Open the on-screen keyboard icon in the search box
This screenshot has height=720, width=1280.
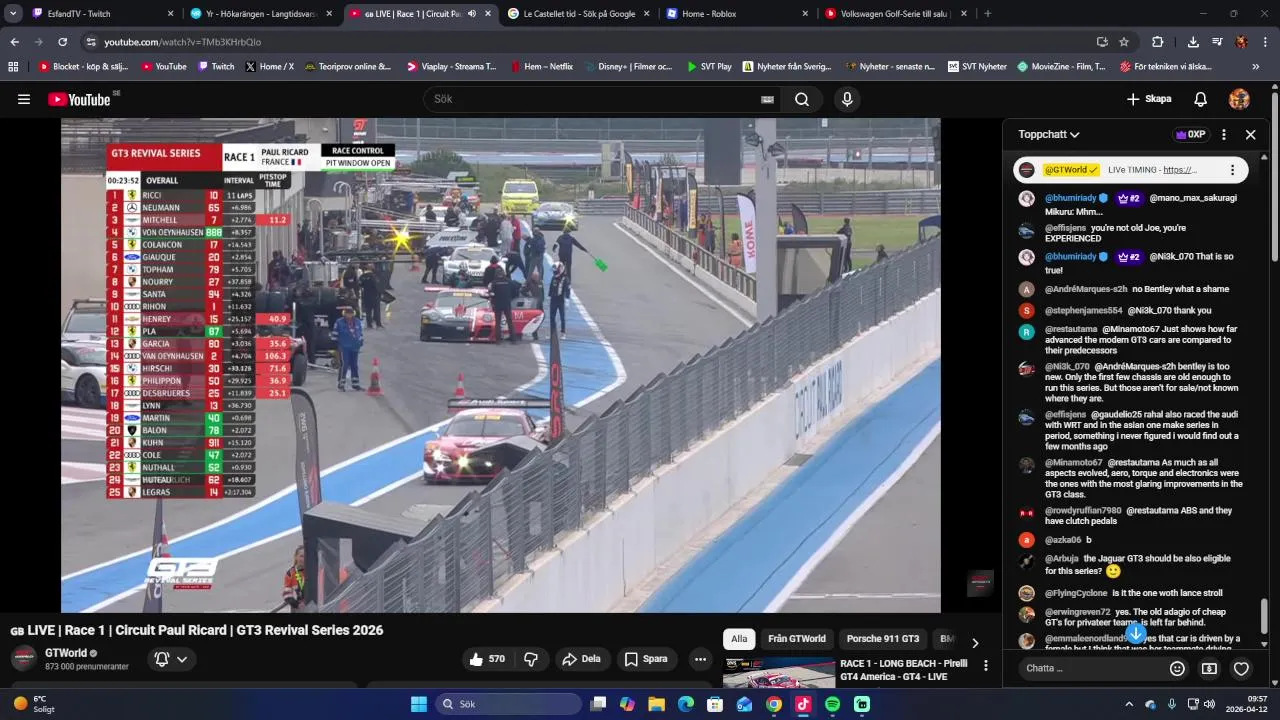pyautogui.click(x=767, y=99)
